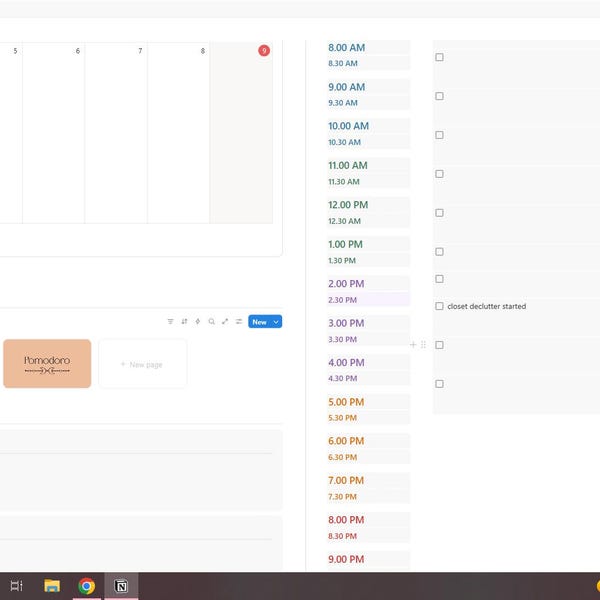The image size is (600, 600).
Task: Click the 12.00 PM time label
Action: tap(348, 205)
